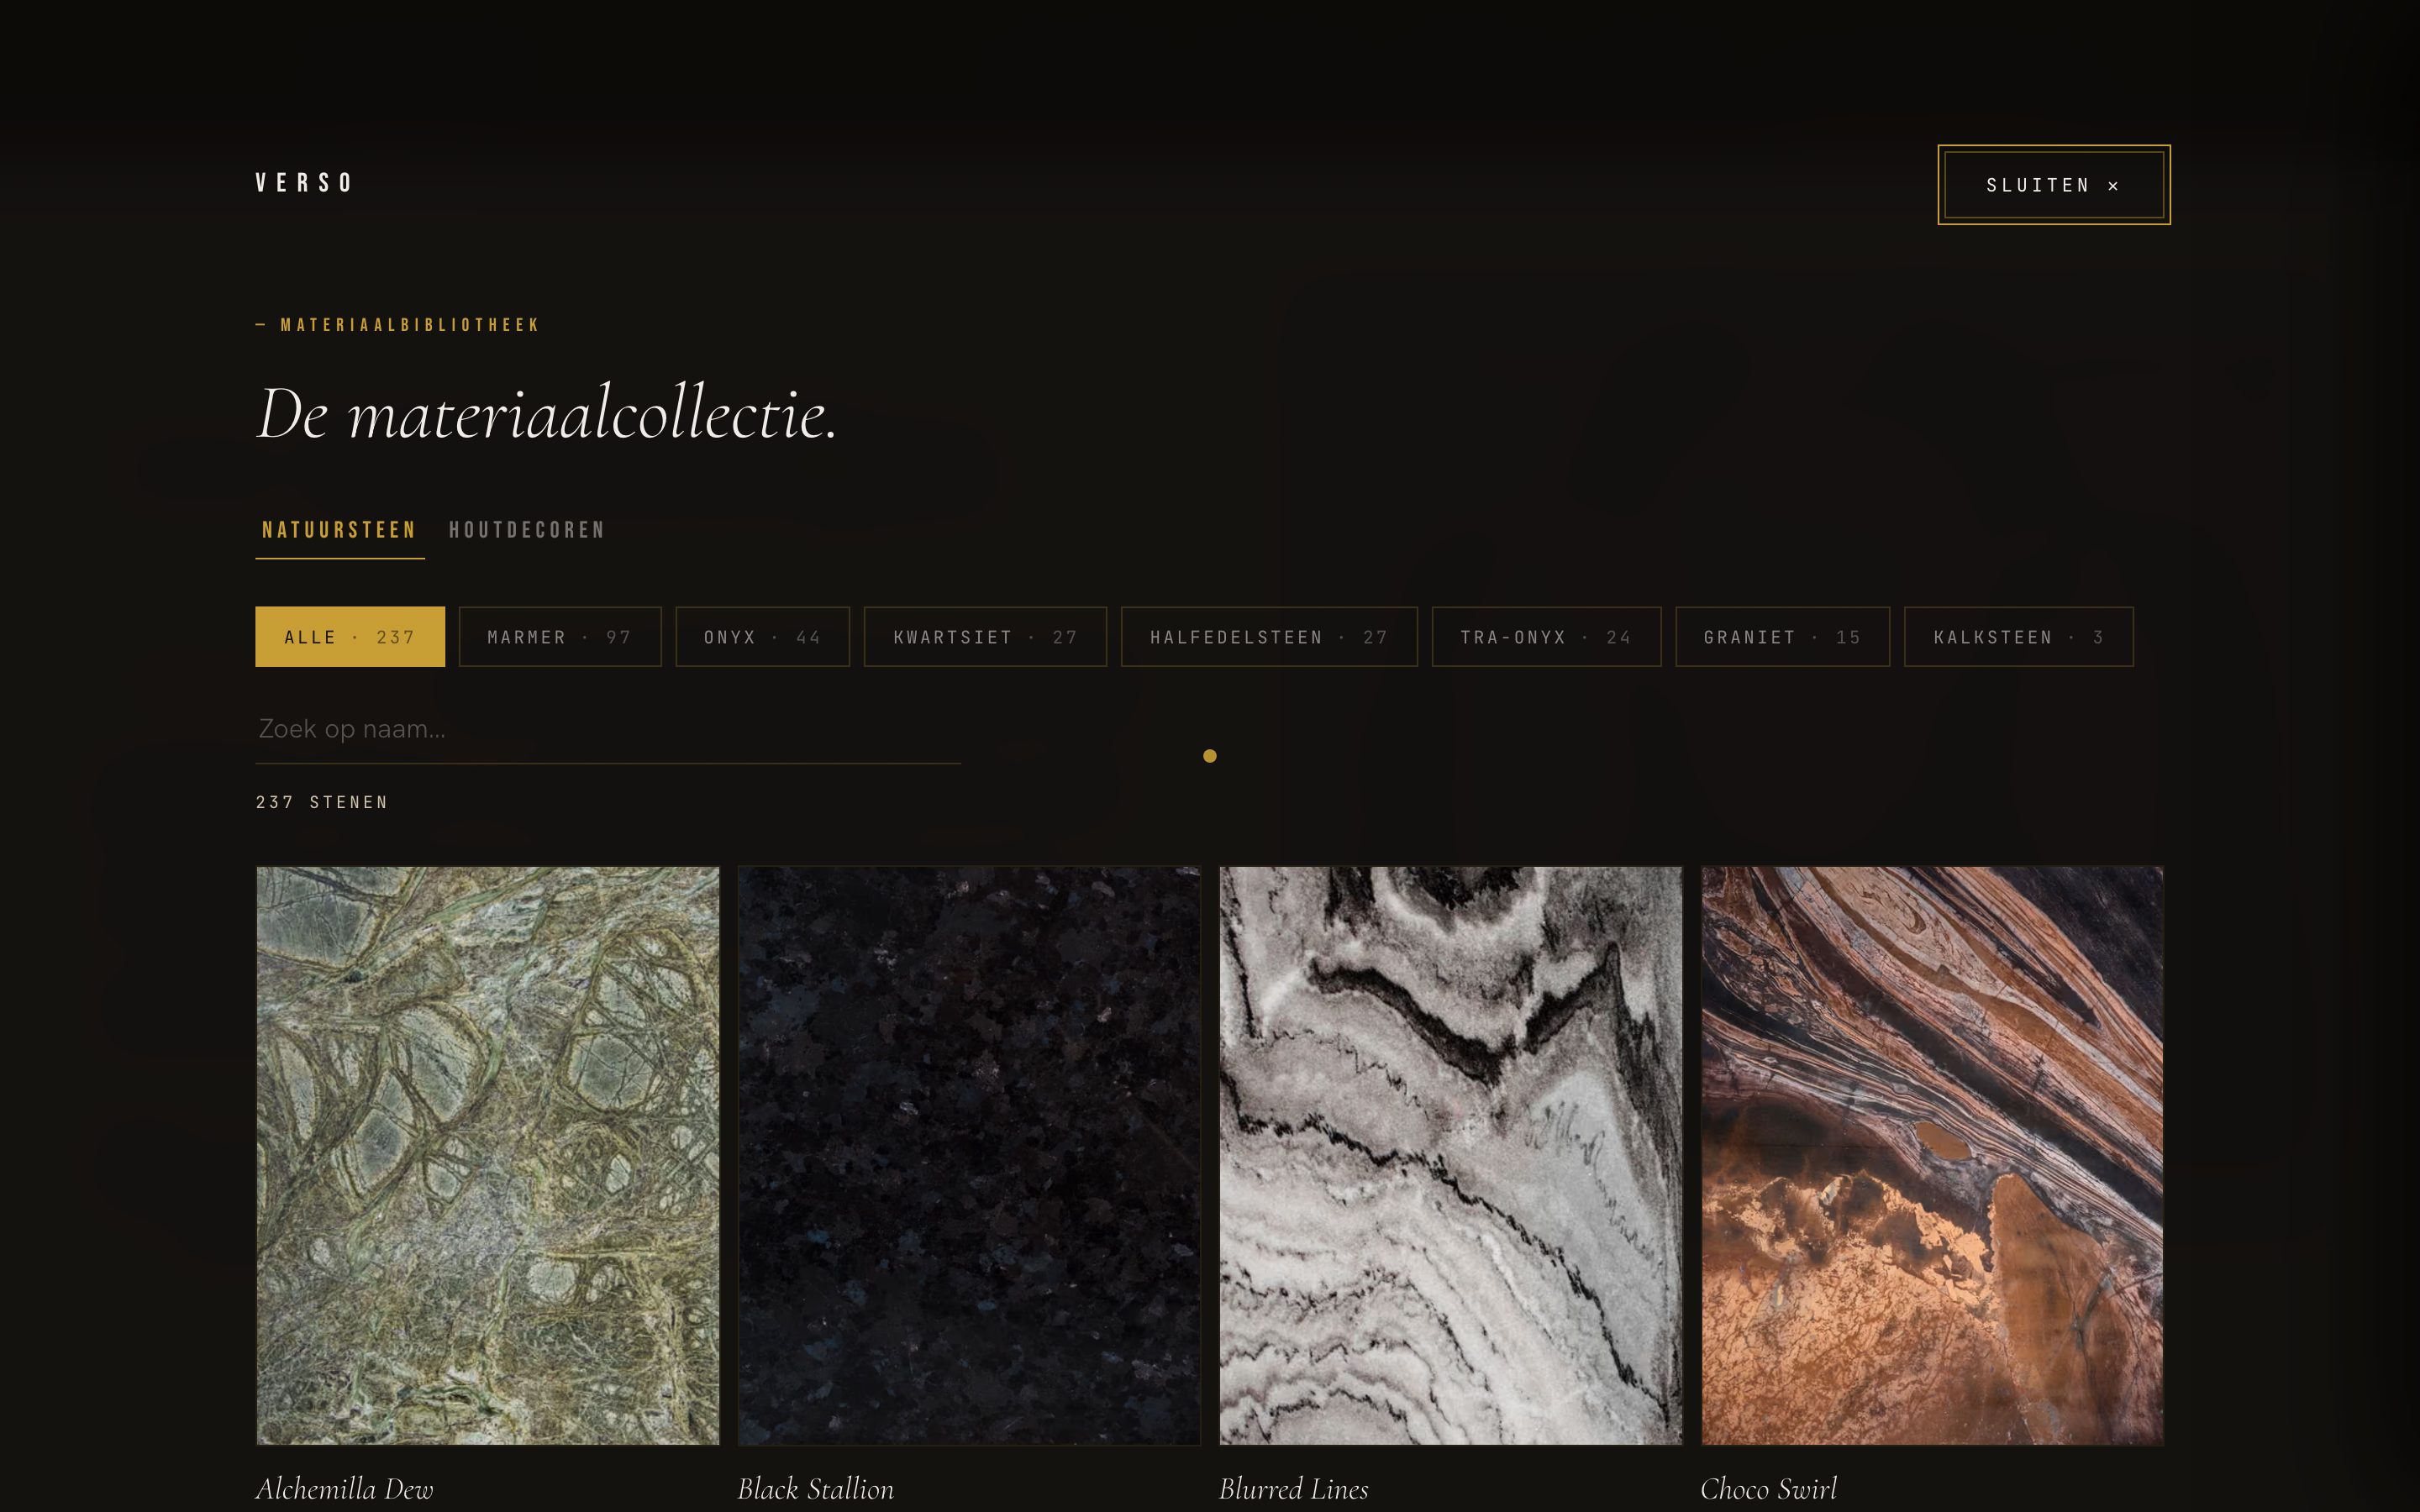This screenshot has width=2420, height=1512.
Task: Click the Black Stallion name label
Action: coord(815,1489)
